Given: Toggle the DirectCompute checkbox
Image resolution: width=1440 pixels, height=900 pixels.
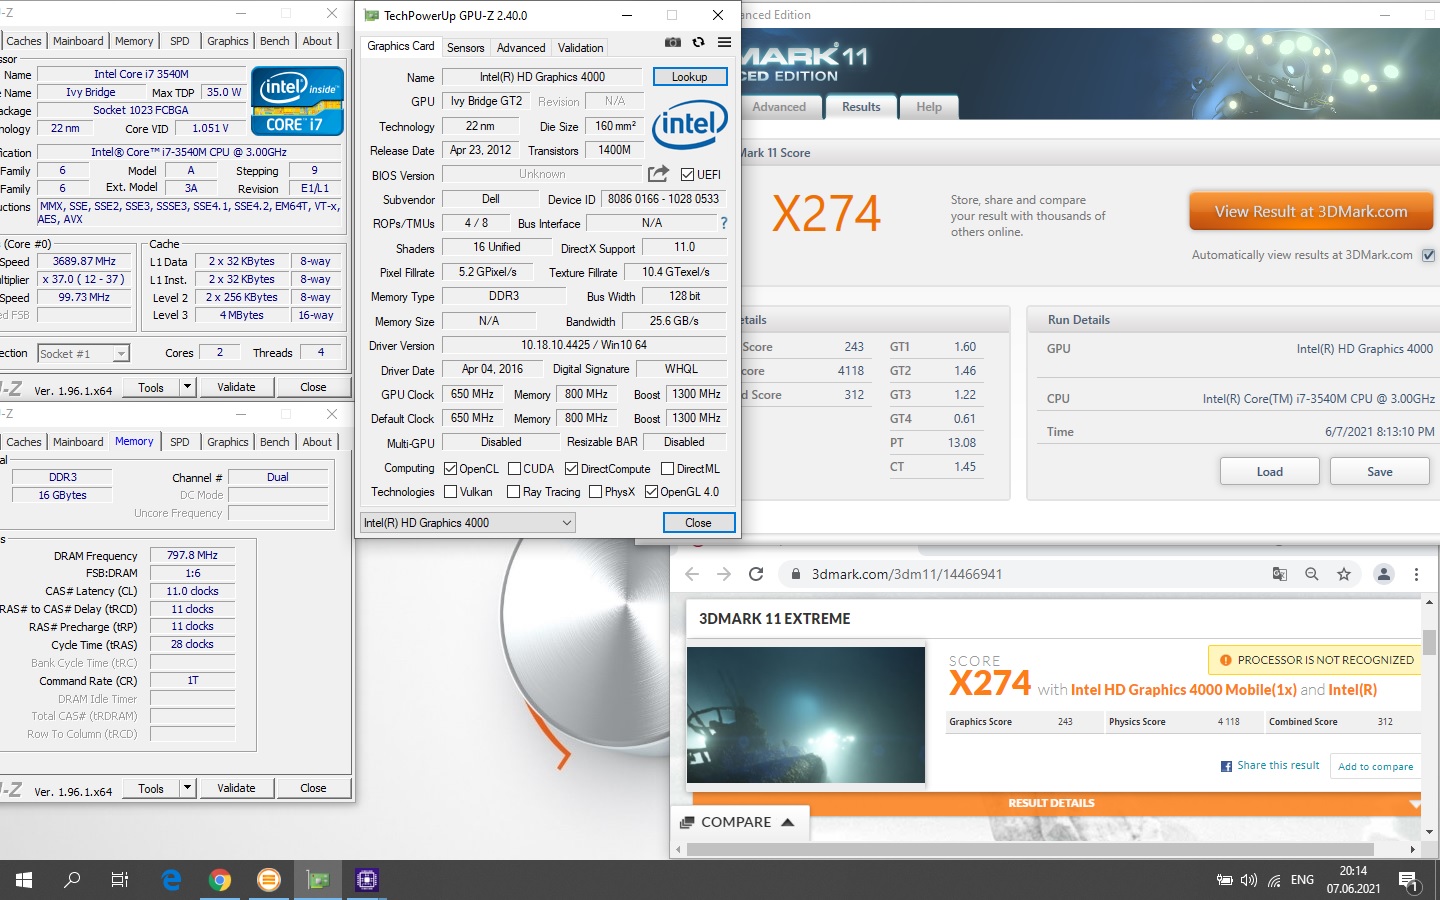Looking at the screenshot, I should (x=571, y=468).
